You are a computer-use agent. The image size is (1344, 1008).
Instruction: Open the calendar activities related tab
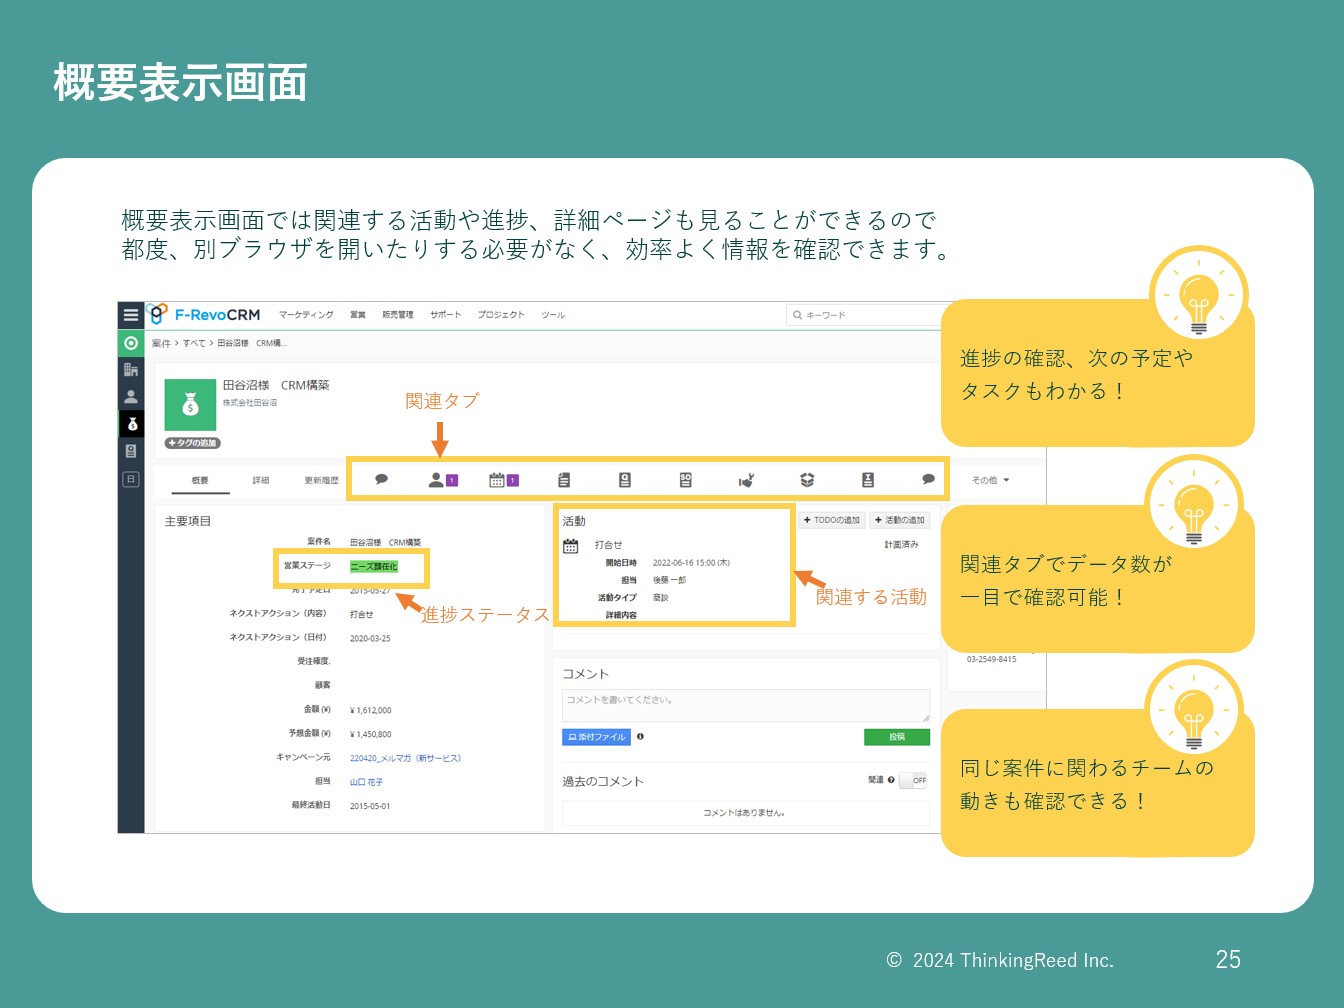point(503,480)
